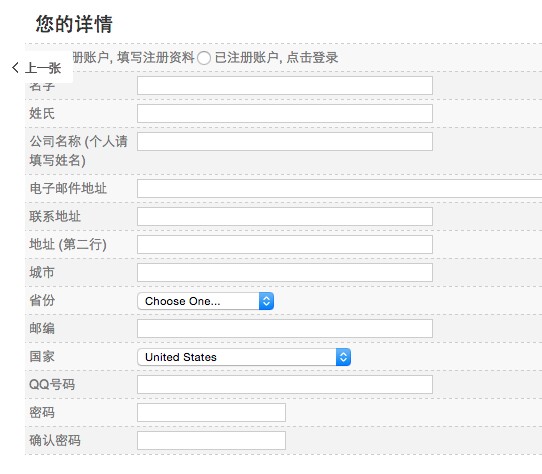
Task: Click into the QQ号码 input box
Action: tap(285, 384)
